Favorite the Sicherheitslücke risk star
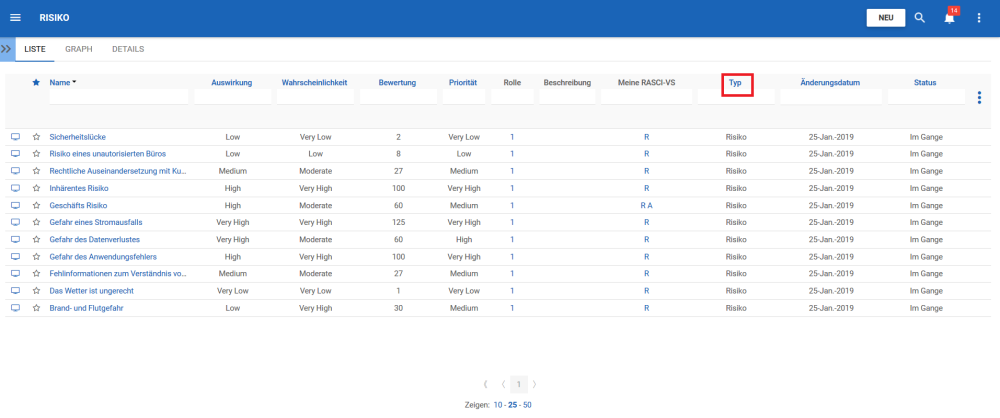This screenshot has width=1000, height=418. point(36,137)
